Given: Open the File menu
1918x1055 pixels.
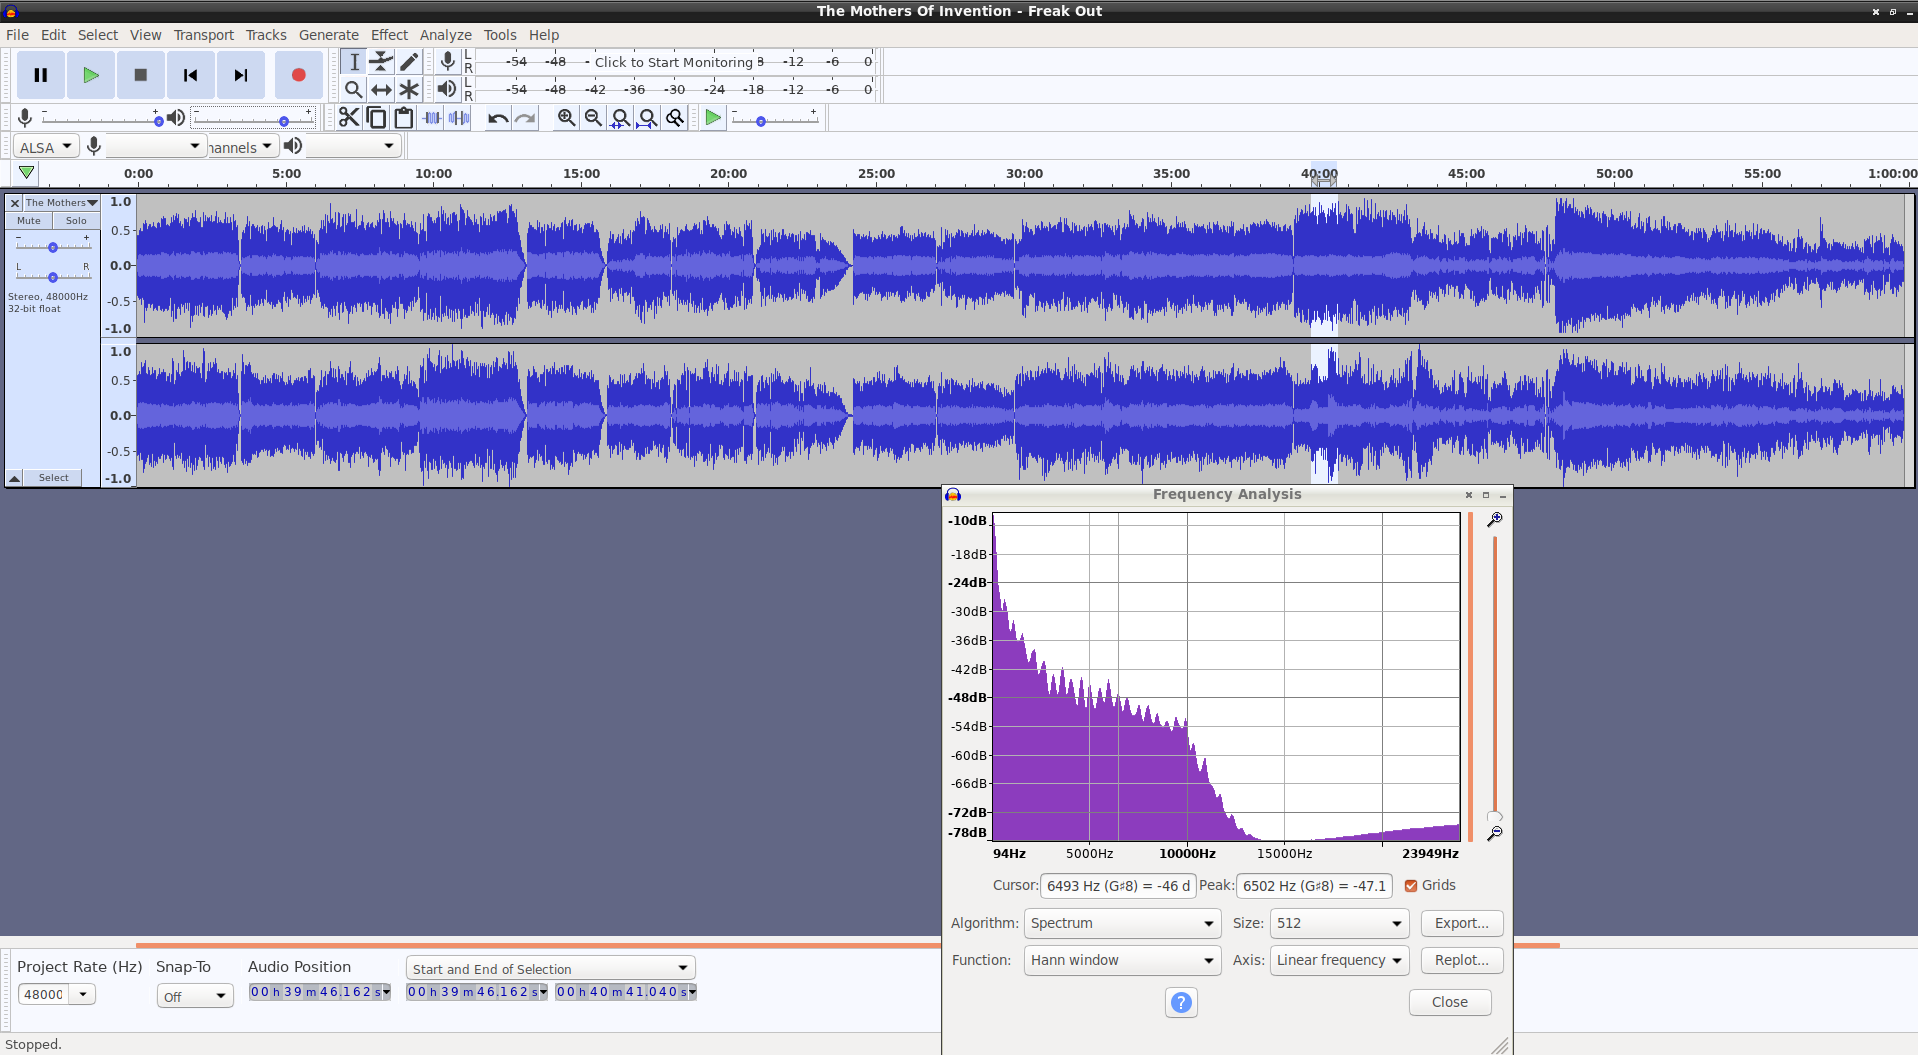Looking at the screenshot, I should click(x=17, y=35).
